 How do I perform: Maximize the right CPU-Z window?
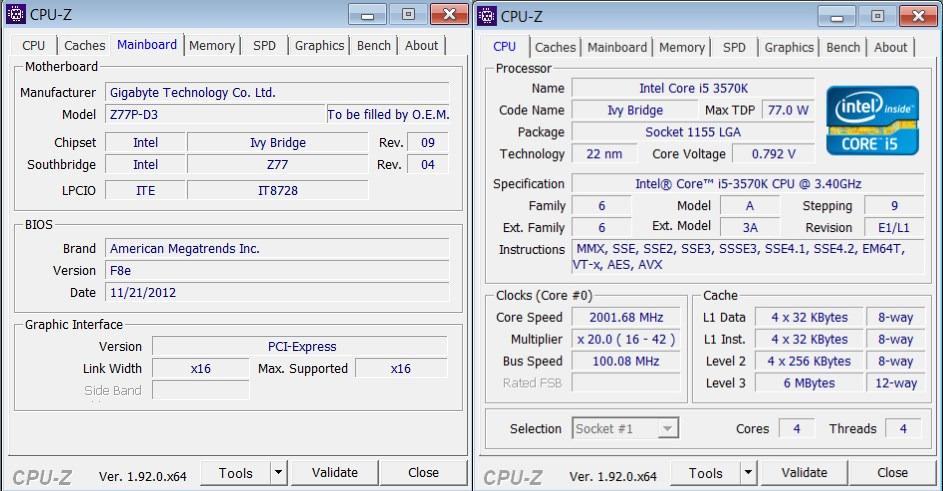point(877,16)
